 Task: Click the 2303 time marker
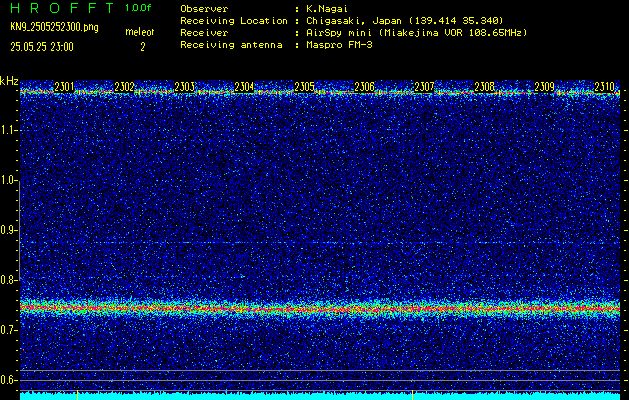184,86
